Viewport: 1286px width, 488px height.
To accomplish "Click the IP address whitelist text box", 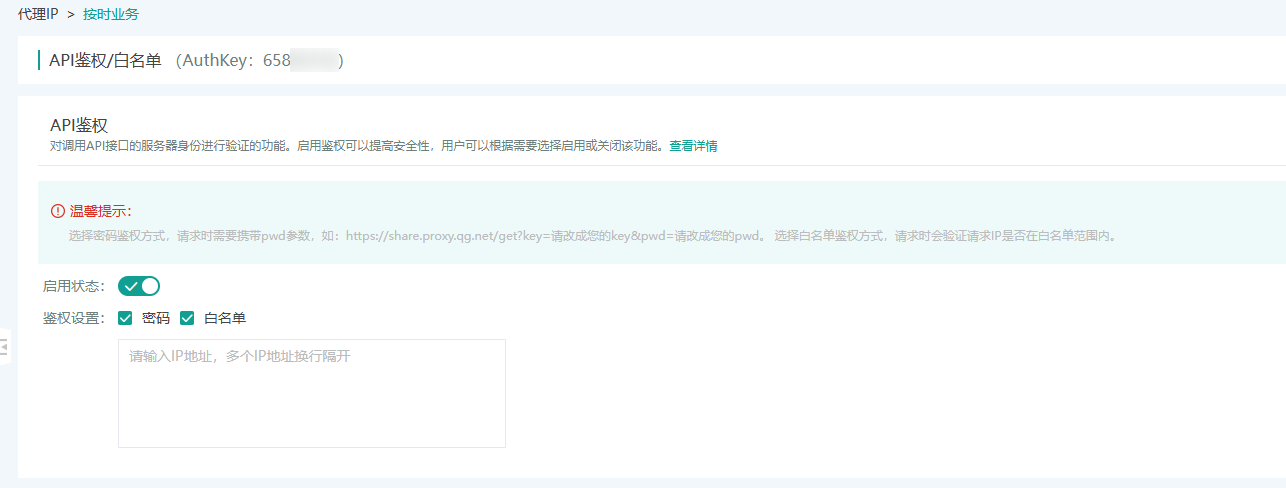I will point(311,393).
